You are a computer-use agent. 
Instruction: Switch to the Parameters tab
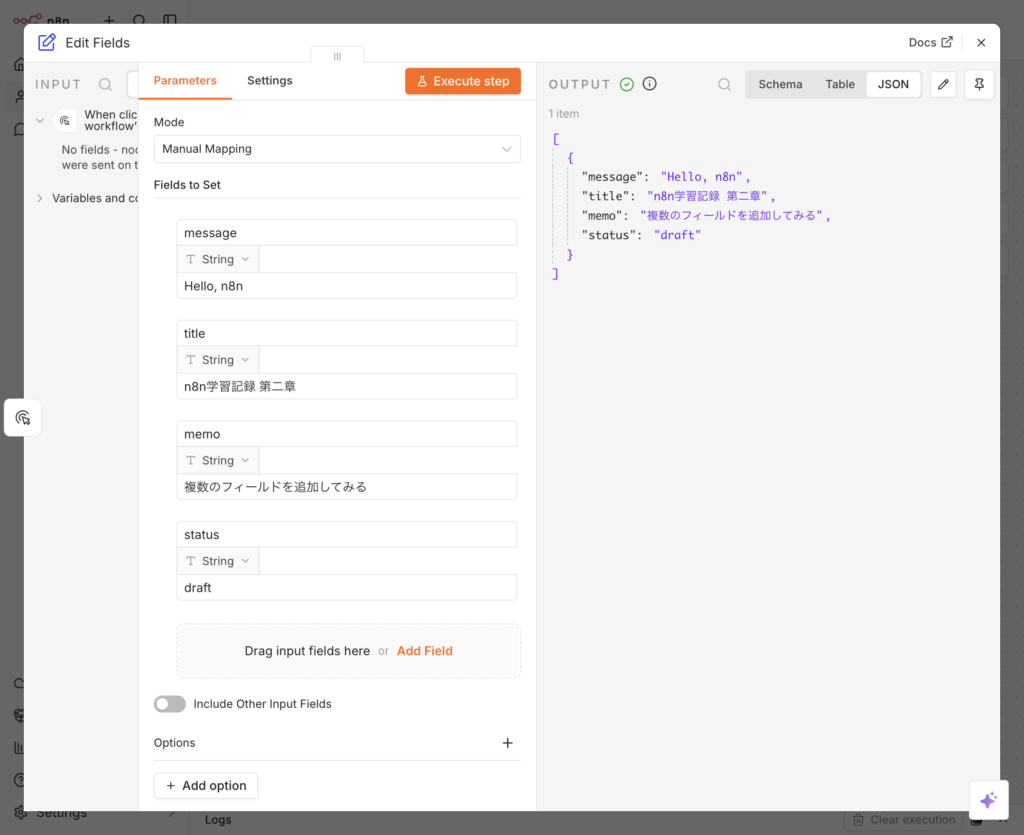[185, 80]
